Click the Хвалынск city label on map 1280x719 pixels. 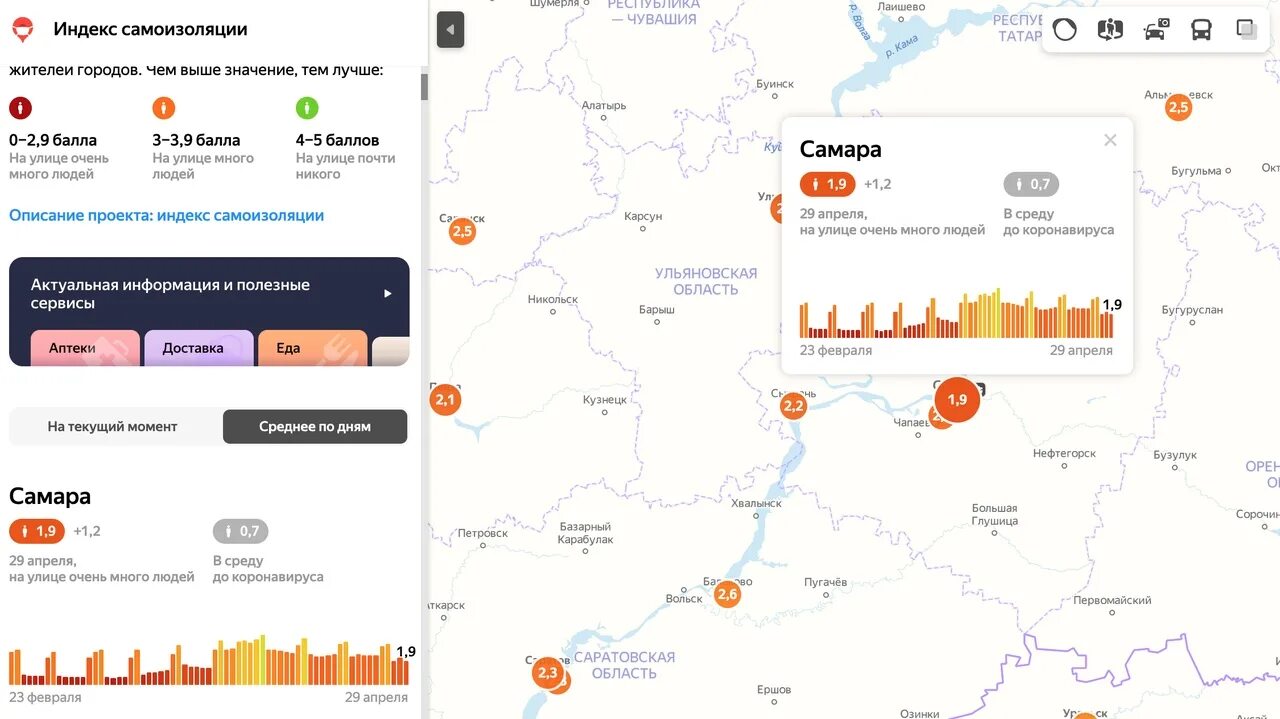point(757,503)
